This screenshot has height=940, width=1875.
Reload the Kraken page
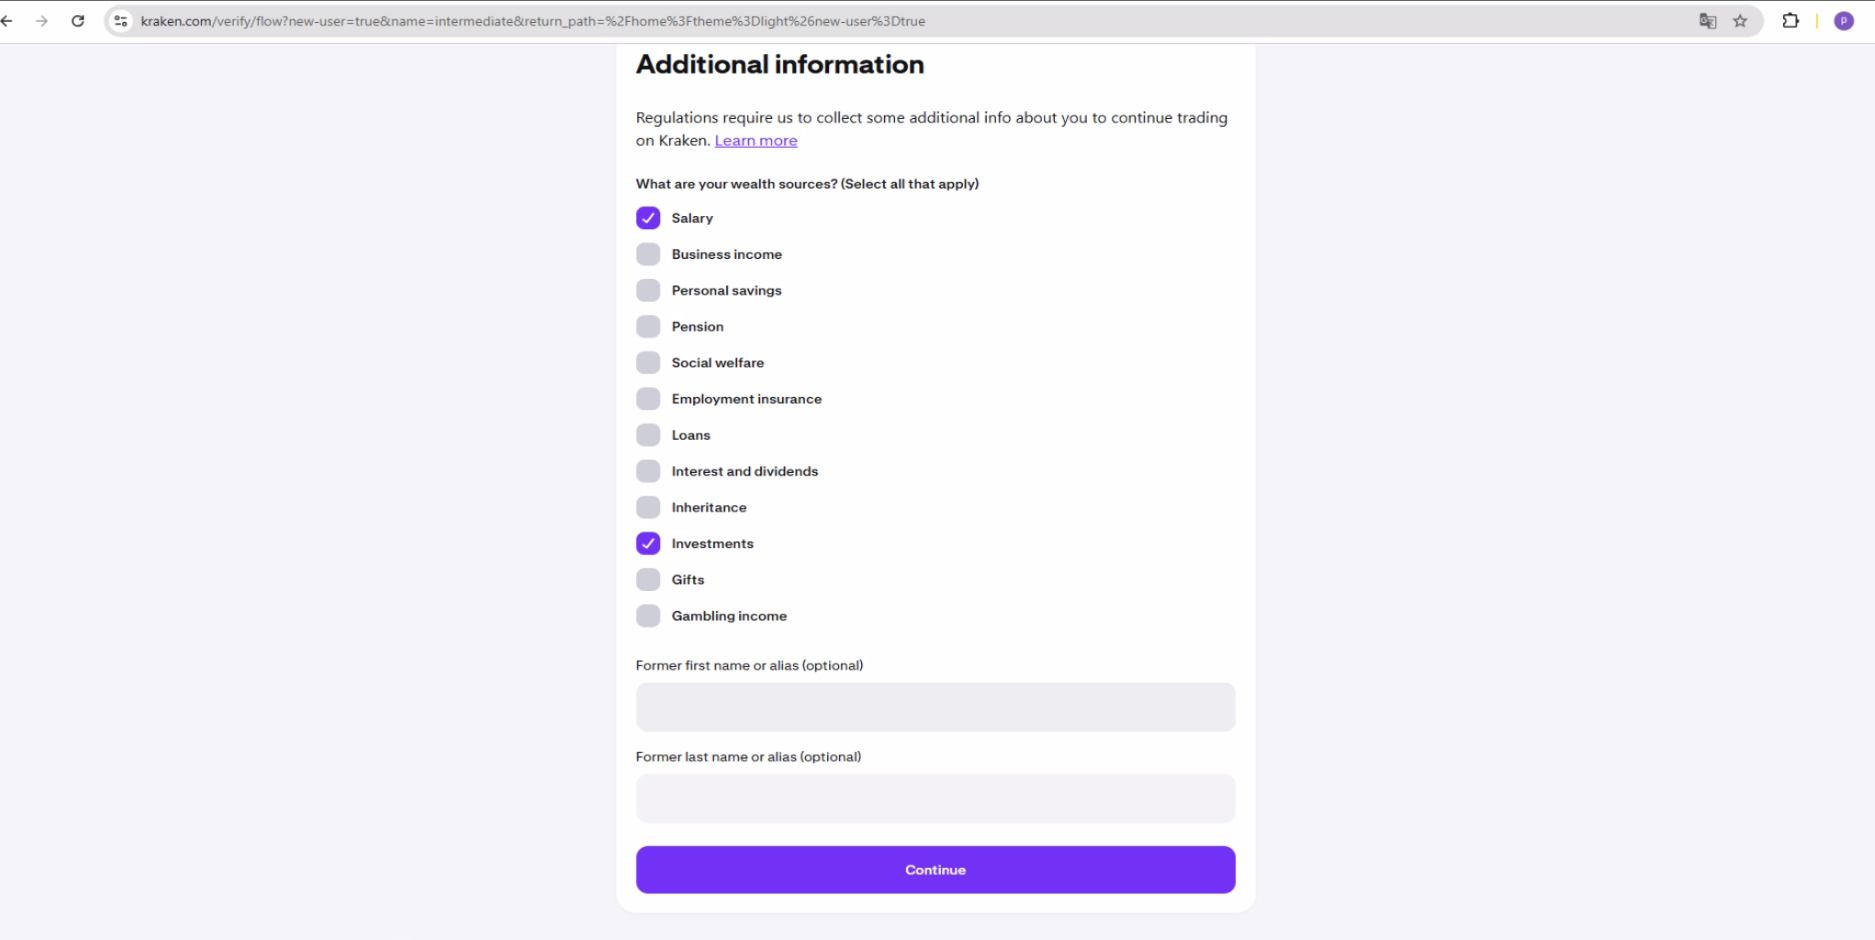click(78, 21)
